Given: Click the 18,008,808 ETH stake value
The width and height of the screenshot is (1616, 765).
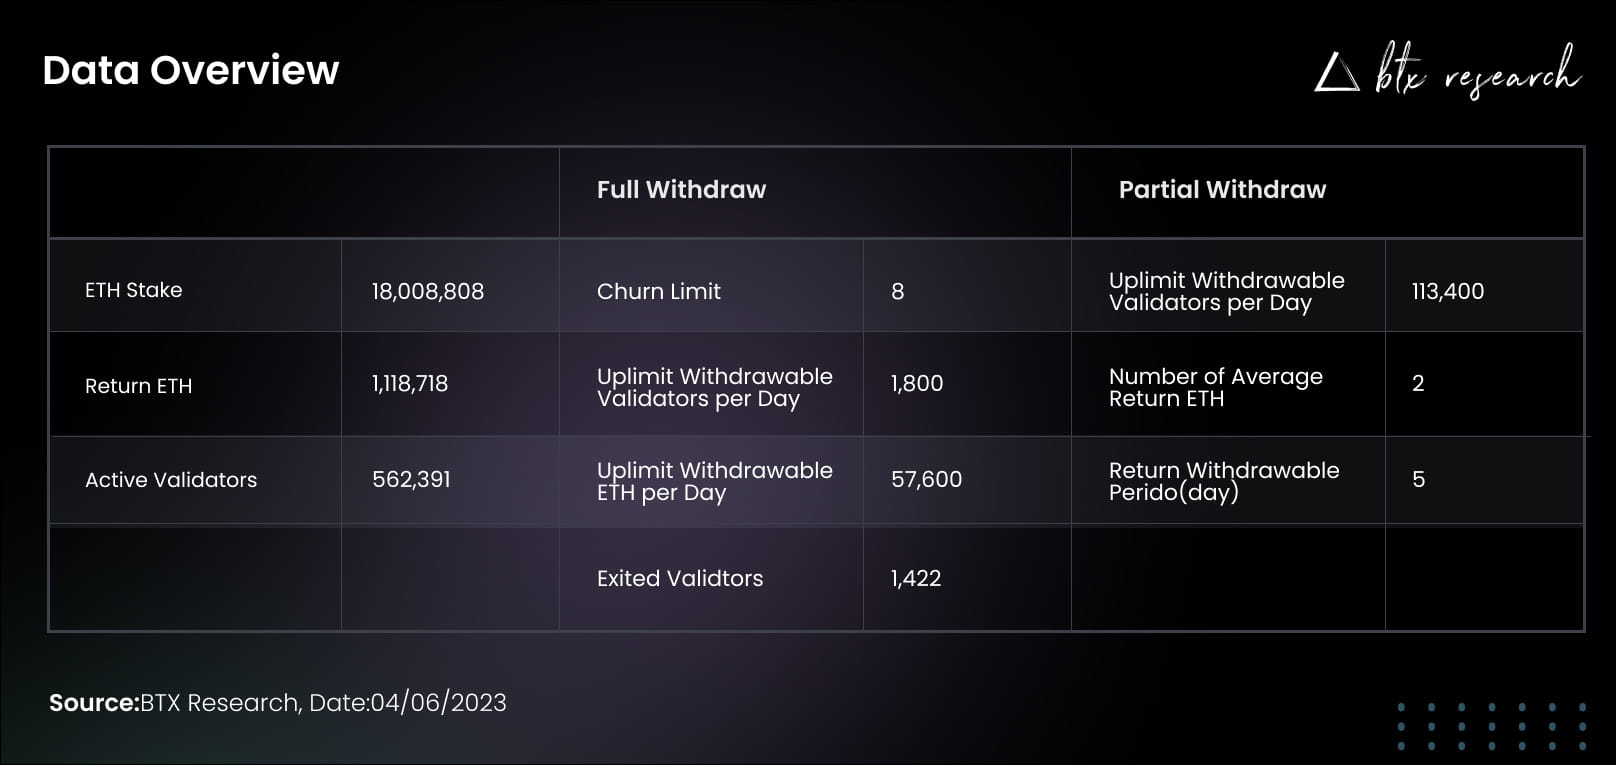Looking at the screenshot, I should click(x=428, y=291).
